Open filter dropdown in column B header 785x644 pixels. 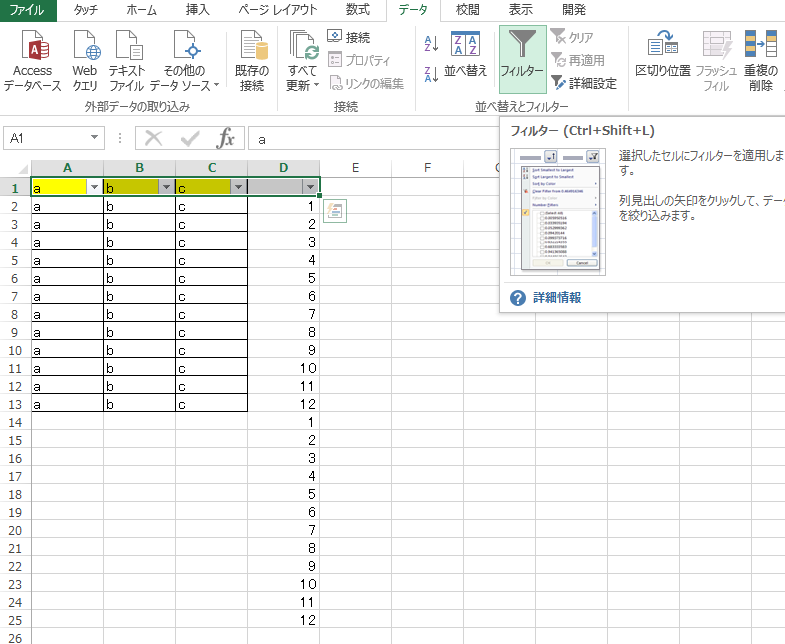166,187
